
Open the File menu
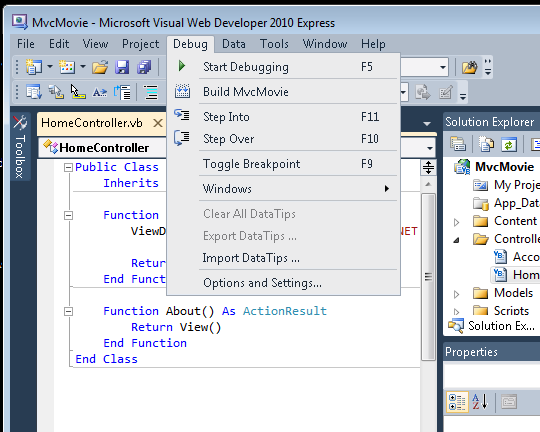coord(26,44)
